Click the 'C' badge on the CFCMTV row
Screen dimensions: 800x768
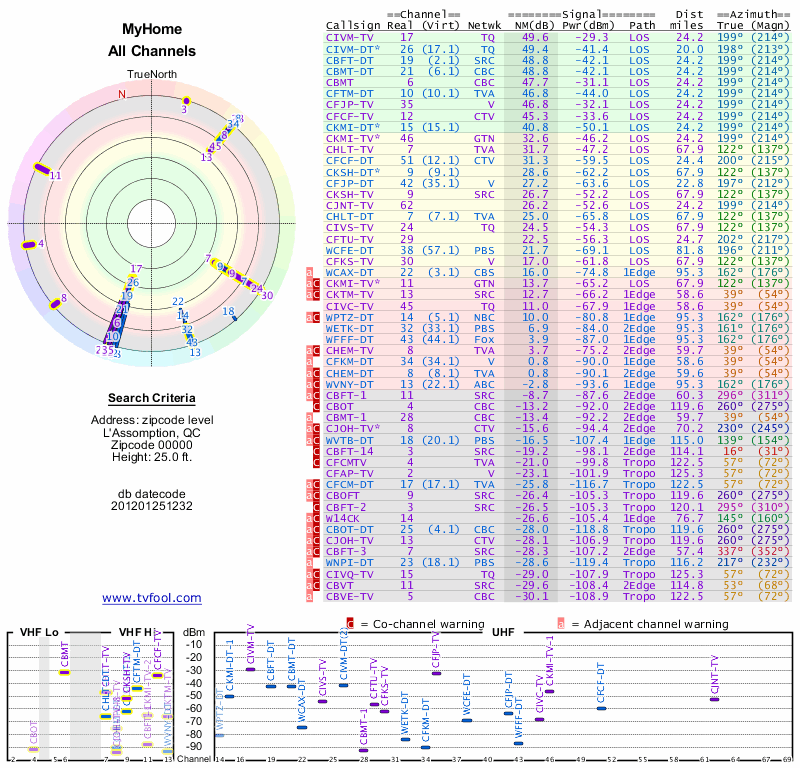click(x=316, y=462)
